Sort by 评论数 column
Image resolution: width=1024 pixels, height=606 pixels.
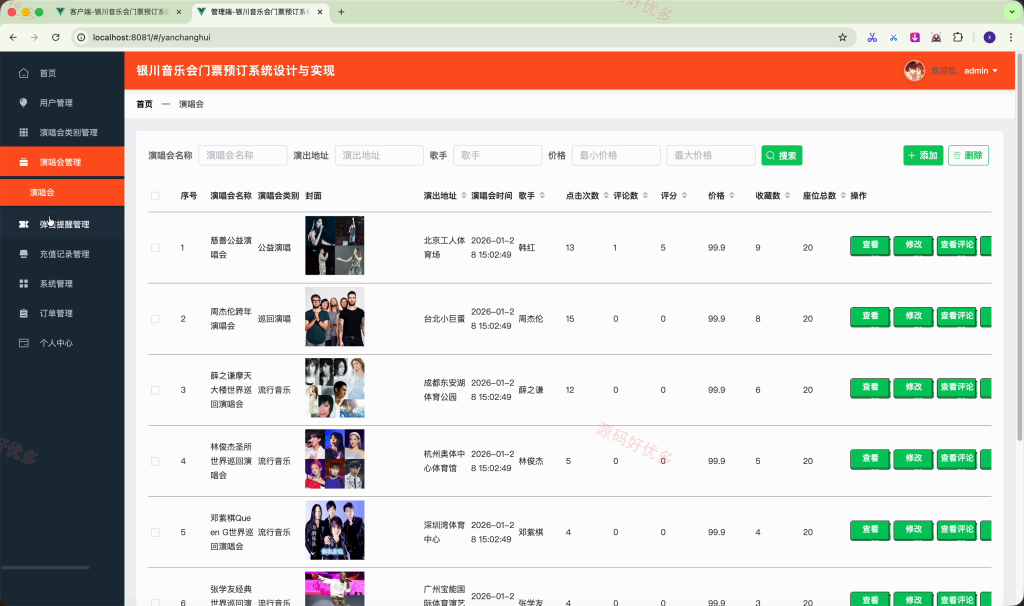pos(645,195)
